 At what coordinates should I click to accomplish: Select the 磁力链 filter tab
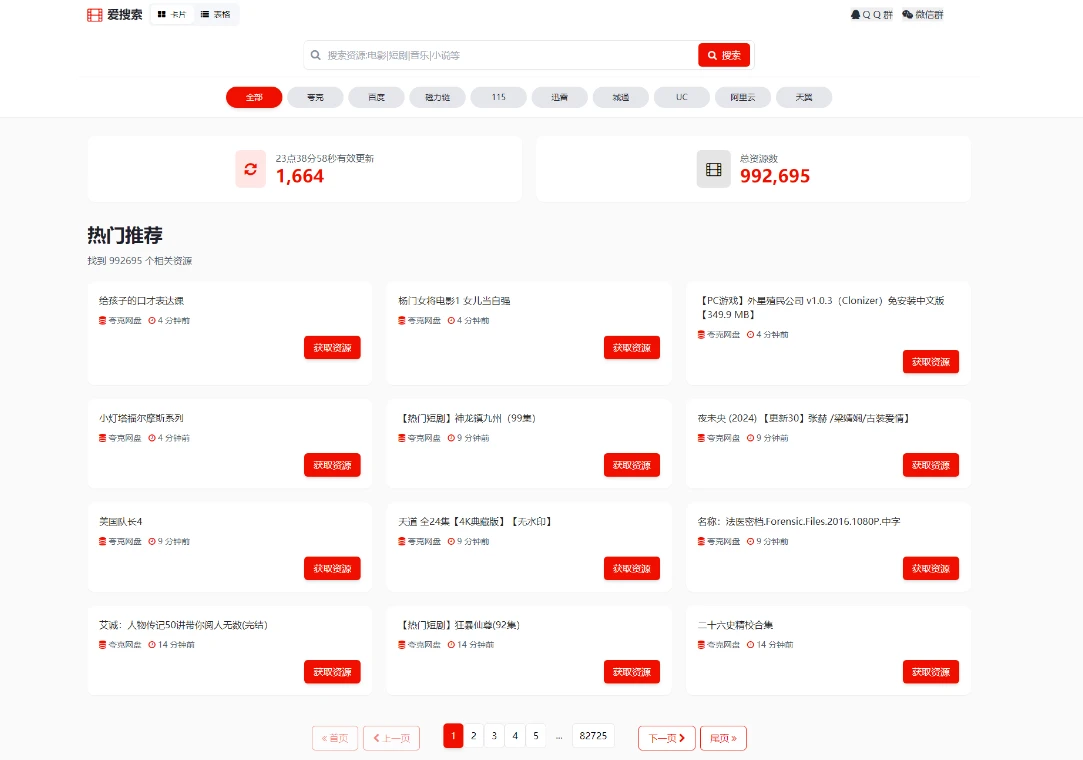[x=437, y=97]
